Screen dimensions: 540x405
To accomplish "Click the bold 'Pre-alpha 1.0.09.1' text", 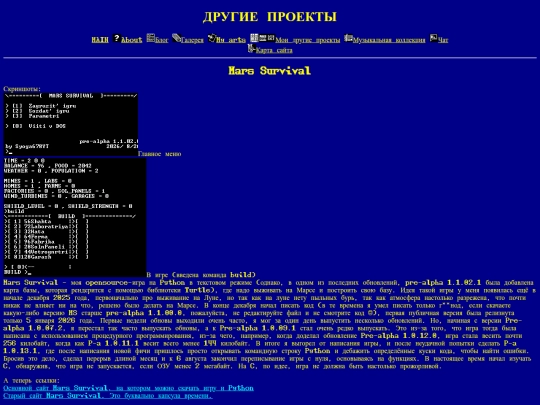I will [x=258, y=328].
